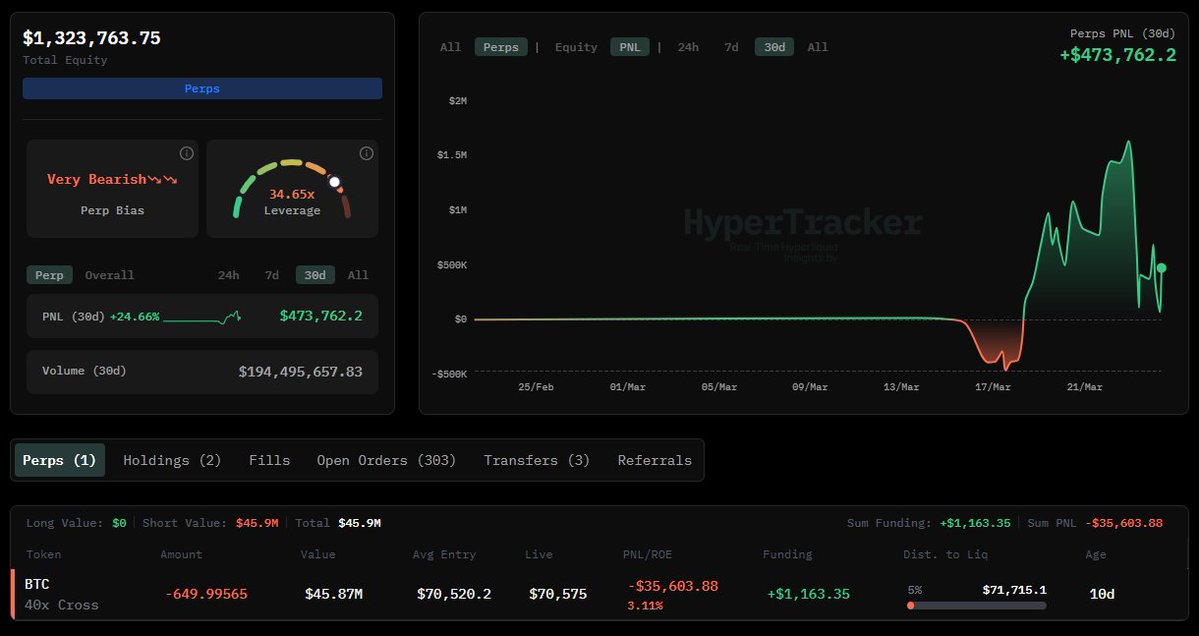Switch chart to Equity view
Viewport: 1199px width, 636px height.
click(576, 47)
